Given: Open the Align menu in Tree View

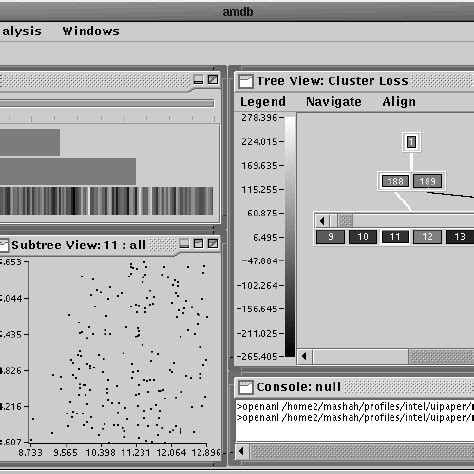Looking at the screenshot, I should click(x=399, y=102).
